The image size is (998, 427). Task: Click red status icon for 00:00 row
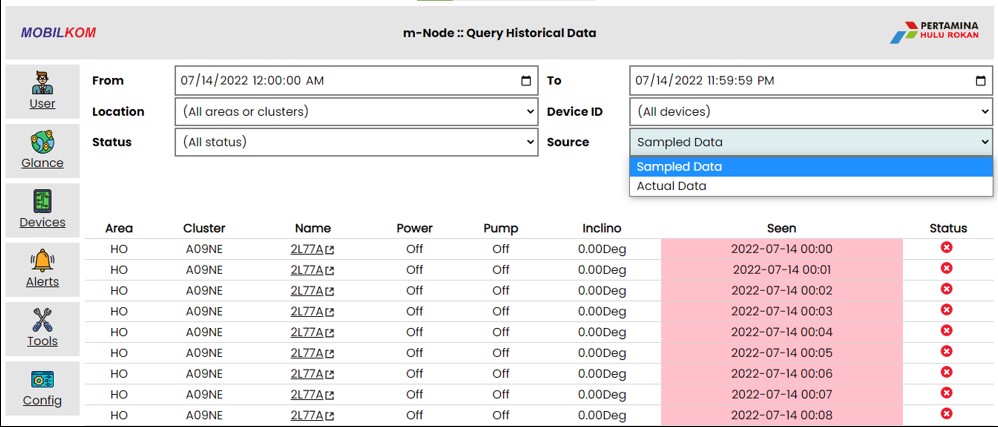click(x=946, y=248)
